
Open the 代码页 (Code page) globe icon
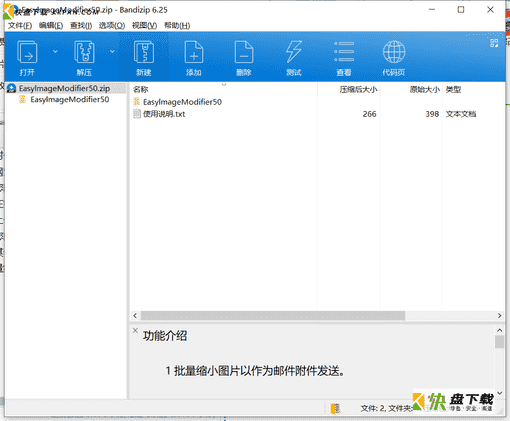(394, 52)
